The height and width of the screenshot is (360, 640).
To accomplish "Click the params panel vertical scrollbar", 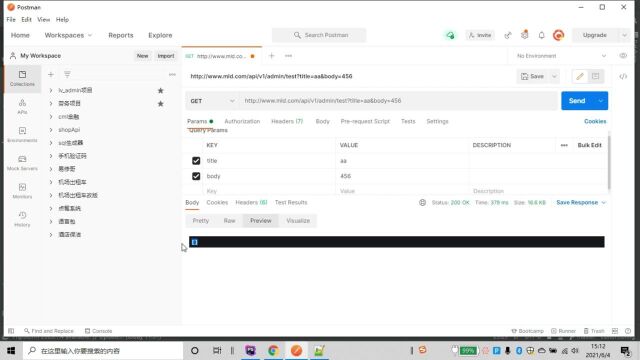I will click(x=609, y=160).
